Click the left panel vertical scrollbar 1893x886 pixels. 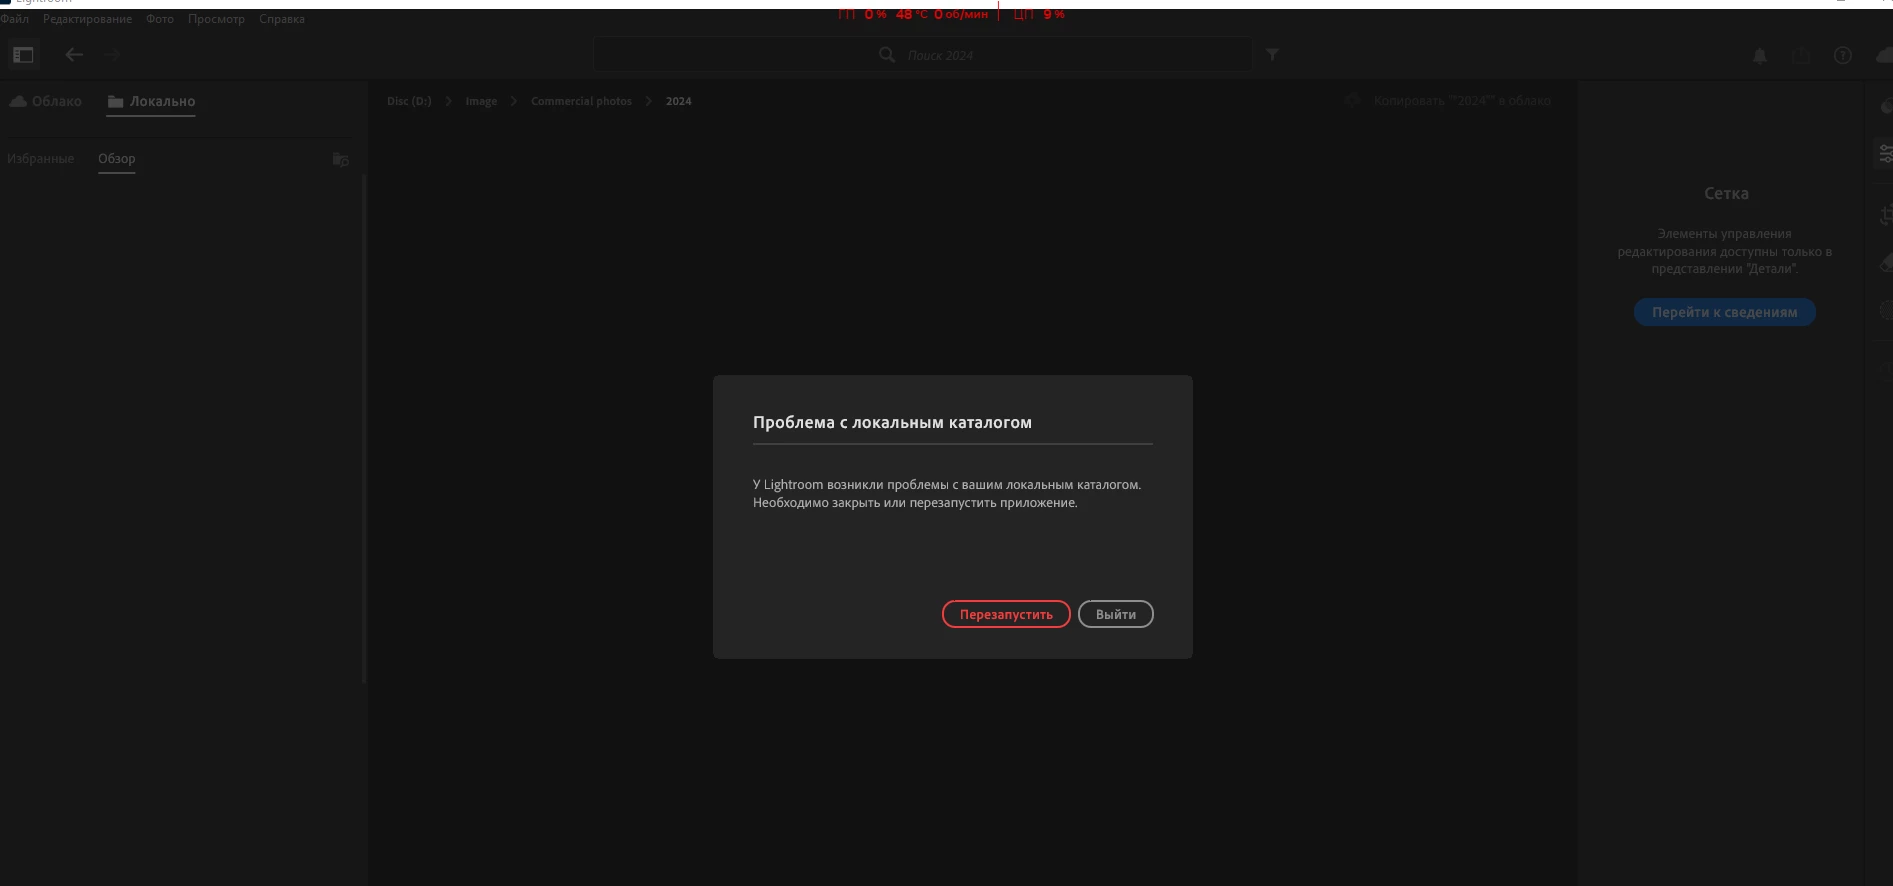[364, 428]
